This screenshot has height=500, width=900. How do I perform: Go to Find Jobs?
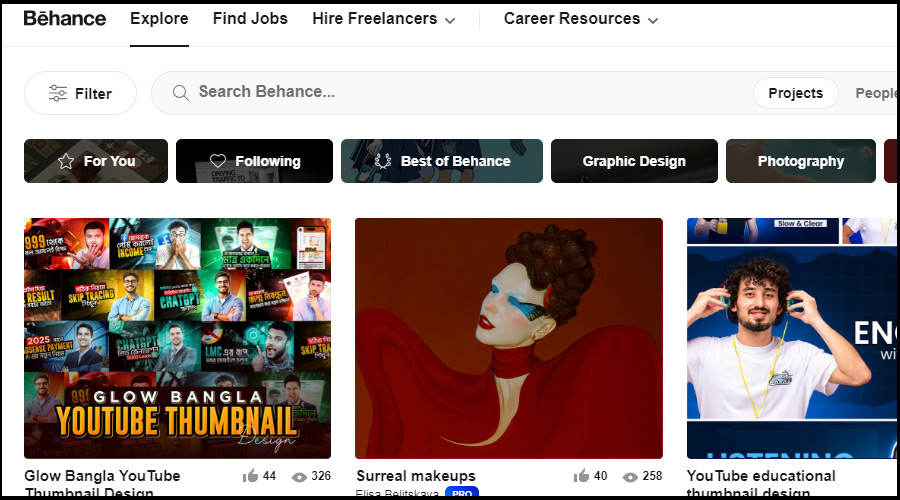(250, 18)
